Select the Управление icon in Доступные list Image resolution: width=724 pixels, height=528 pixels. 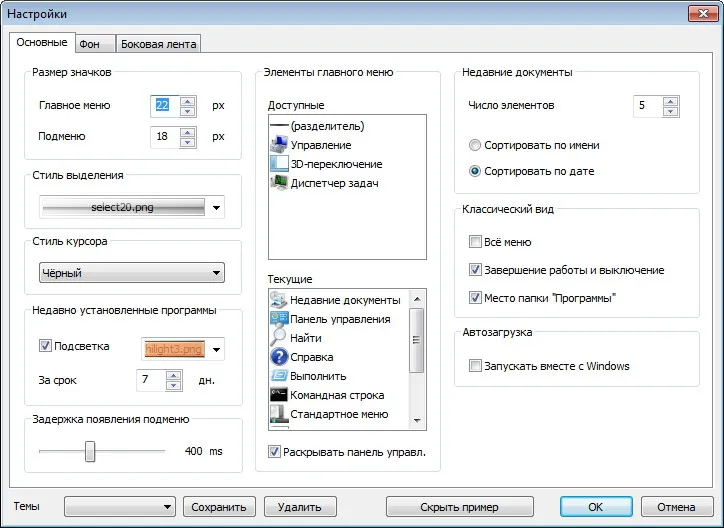click(279, 145)
